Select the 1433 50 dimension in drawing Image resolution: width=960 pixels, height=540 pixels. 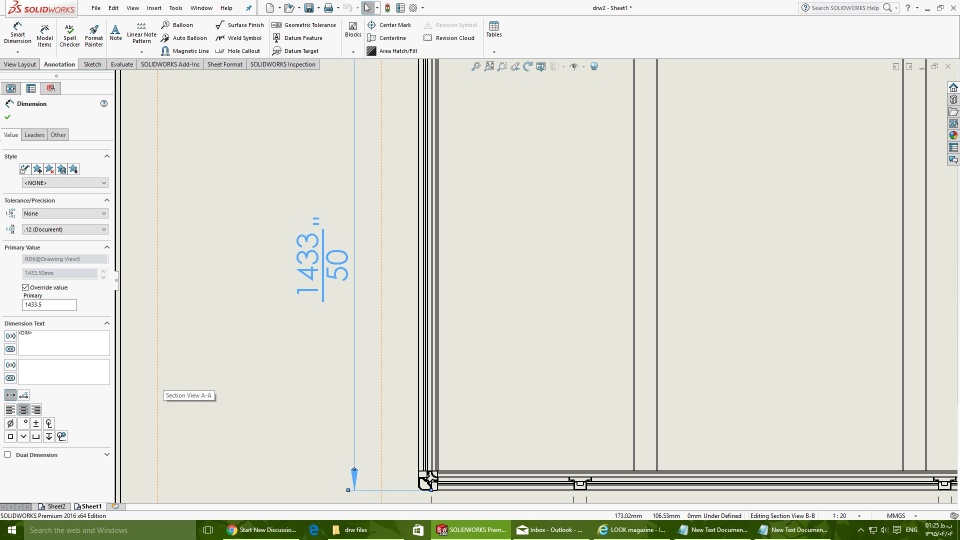[x=322, y=258]
